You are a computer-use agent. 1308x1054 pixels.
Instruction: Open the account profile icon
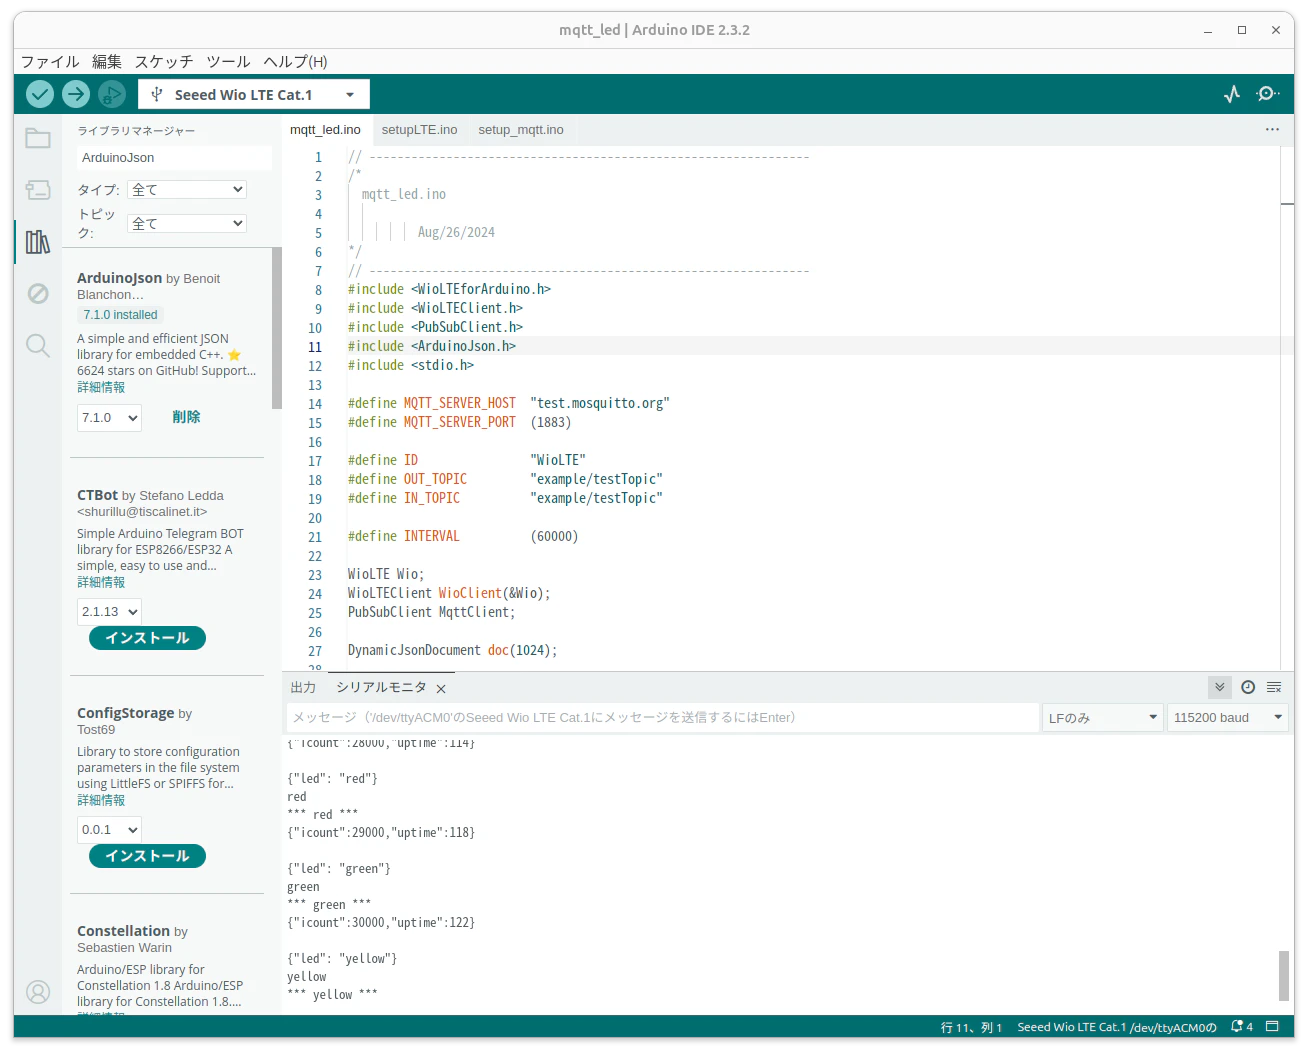pos(38,991)
